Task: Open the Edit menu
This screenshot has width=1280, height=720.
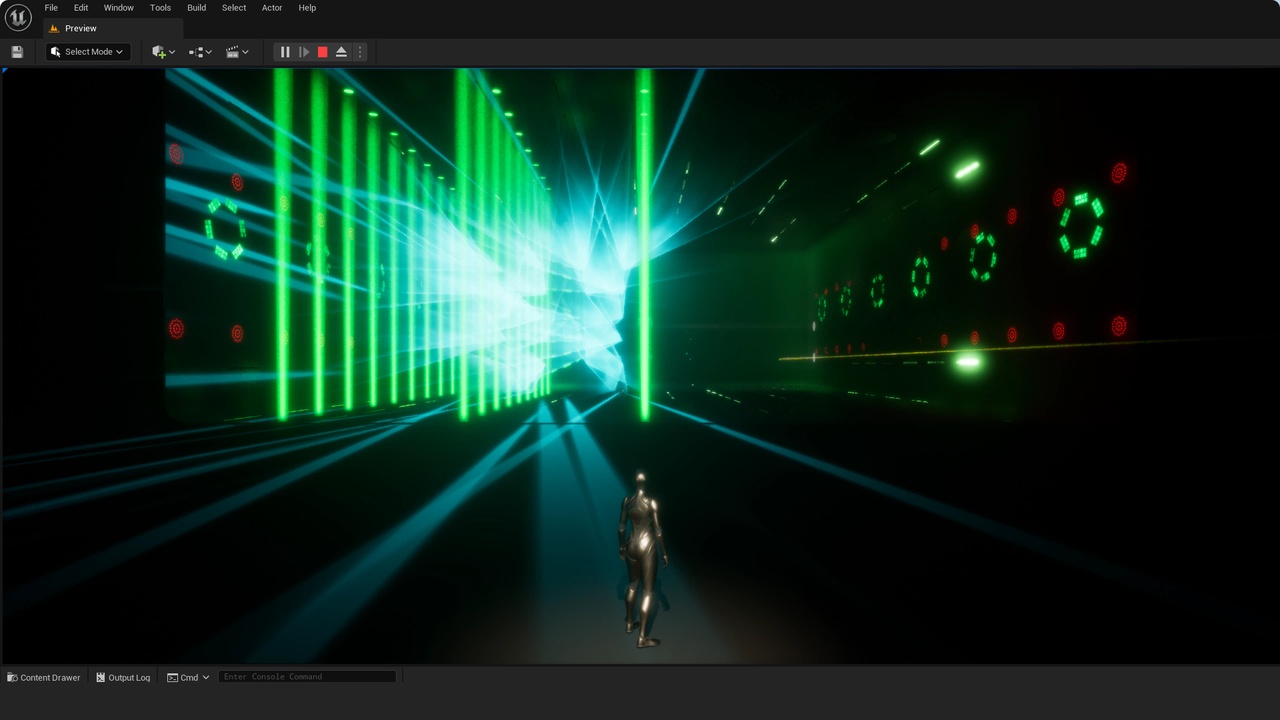Action: point(81,8)
